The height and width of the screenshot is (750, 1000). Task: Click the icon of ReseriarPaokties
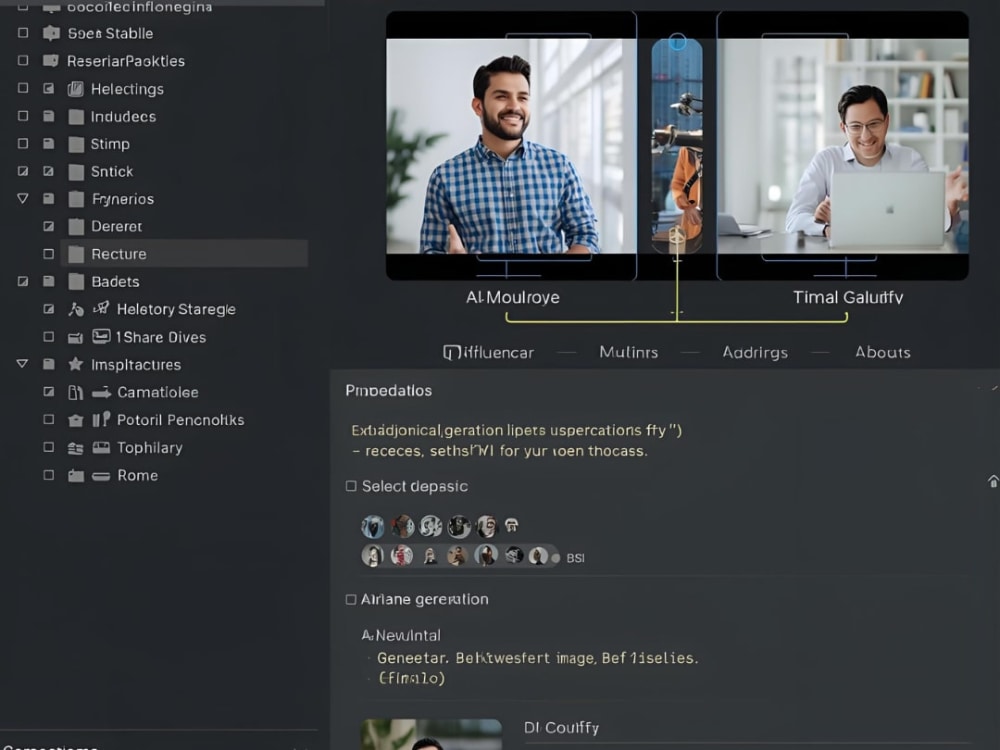pyautogui.click(x=51, y=61)
